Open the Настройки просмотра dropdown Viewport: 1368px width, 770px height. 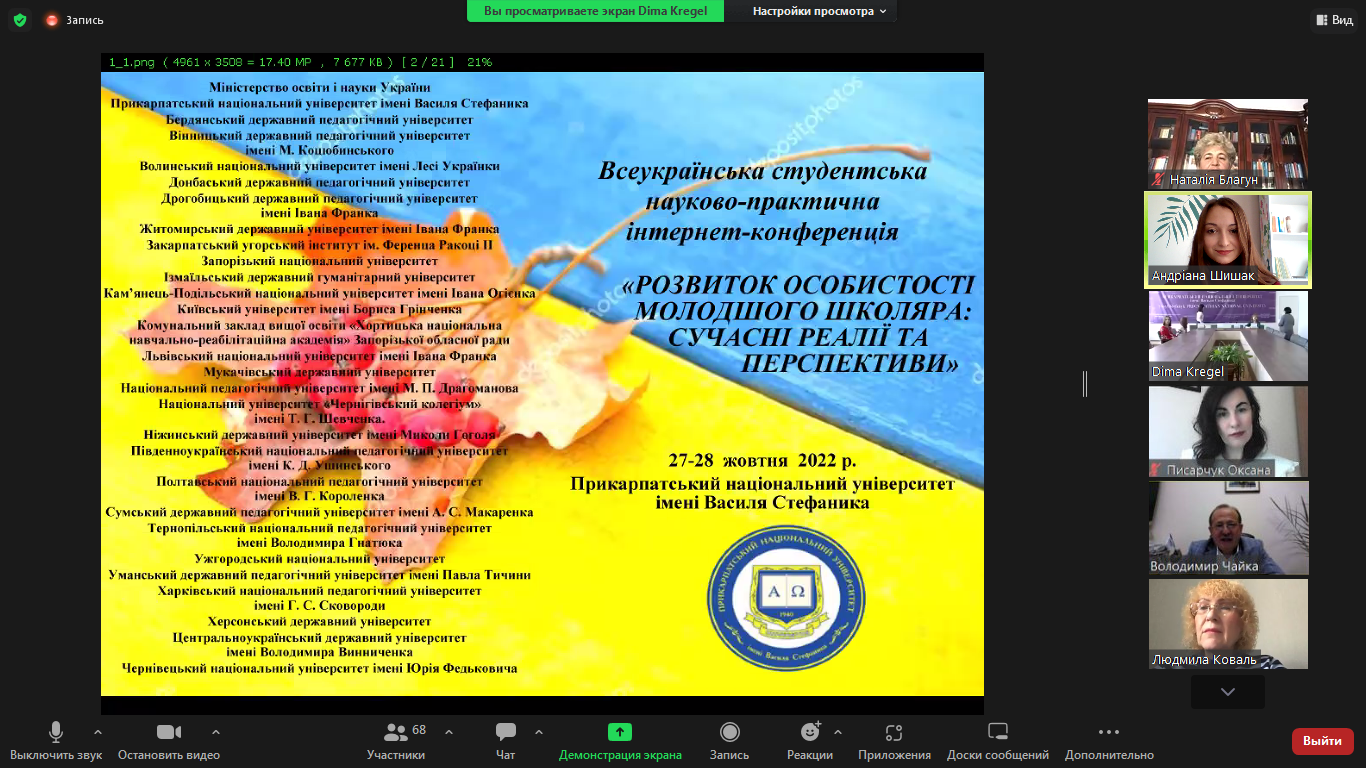click(x=820, y=11)
